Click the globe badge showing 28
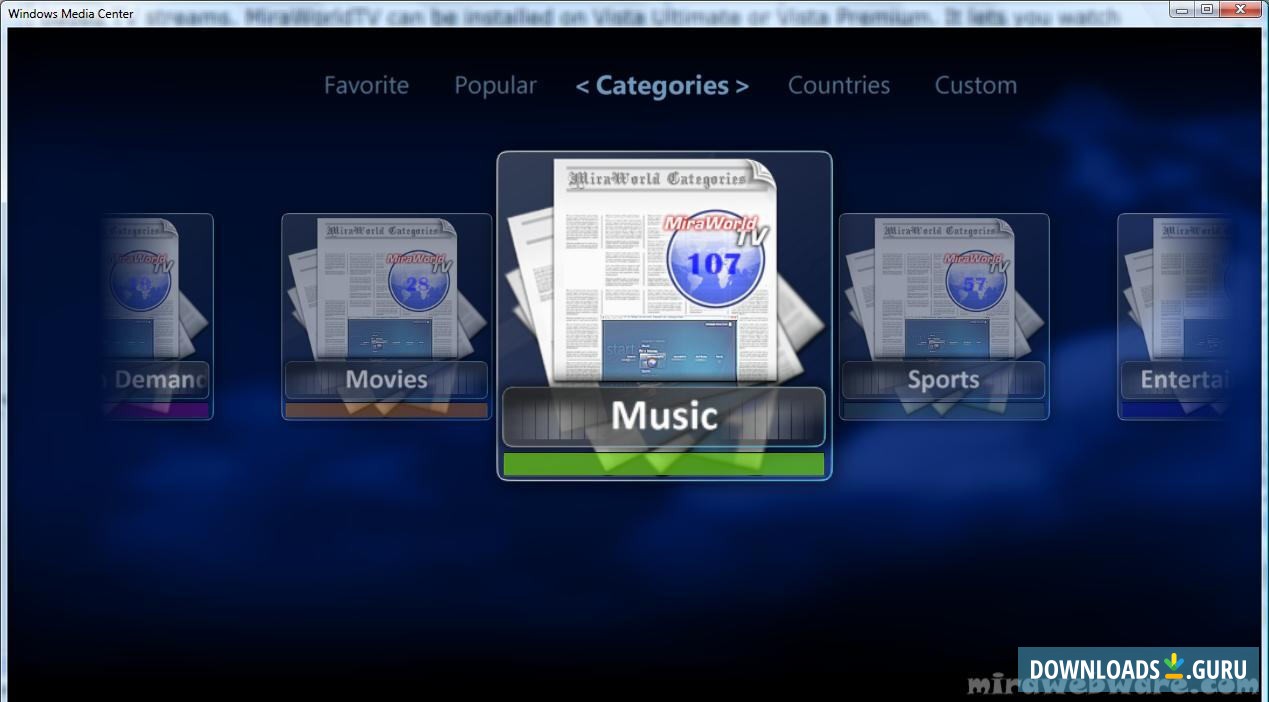Viewport: 1269px width, 702px height. pos(417,283)
